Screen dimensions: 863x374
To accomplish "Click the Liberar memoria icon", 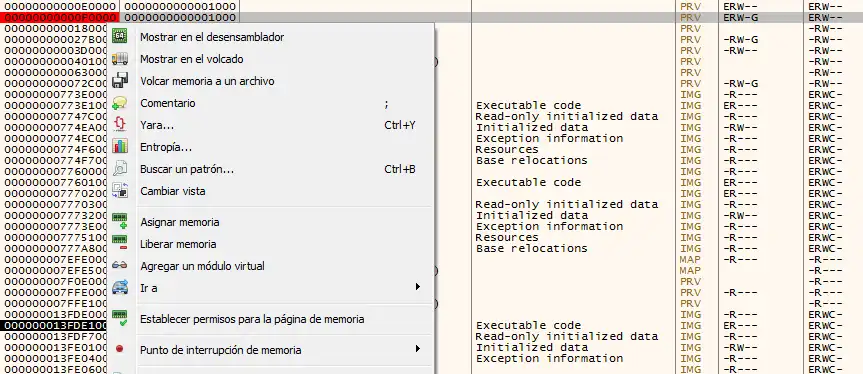I will [x=119, y=244].
